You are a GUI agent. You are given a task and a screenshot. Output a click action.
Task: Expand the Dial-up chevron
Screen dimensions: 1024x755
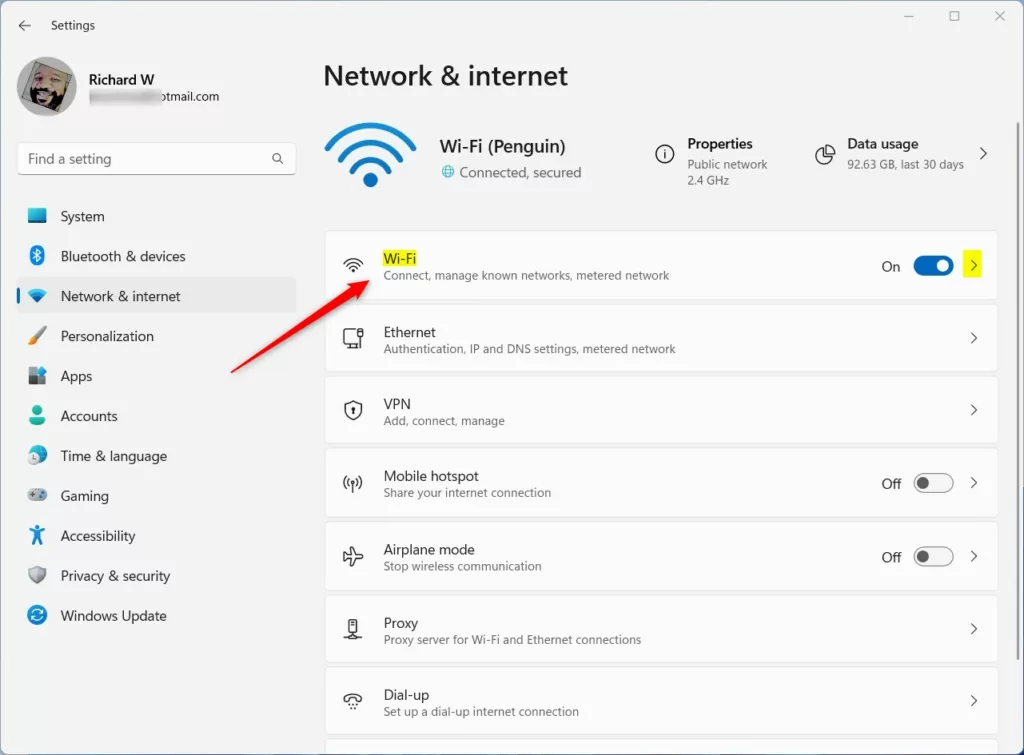(973, 701)
